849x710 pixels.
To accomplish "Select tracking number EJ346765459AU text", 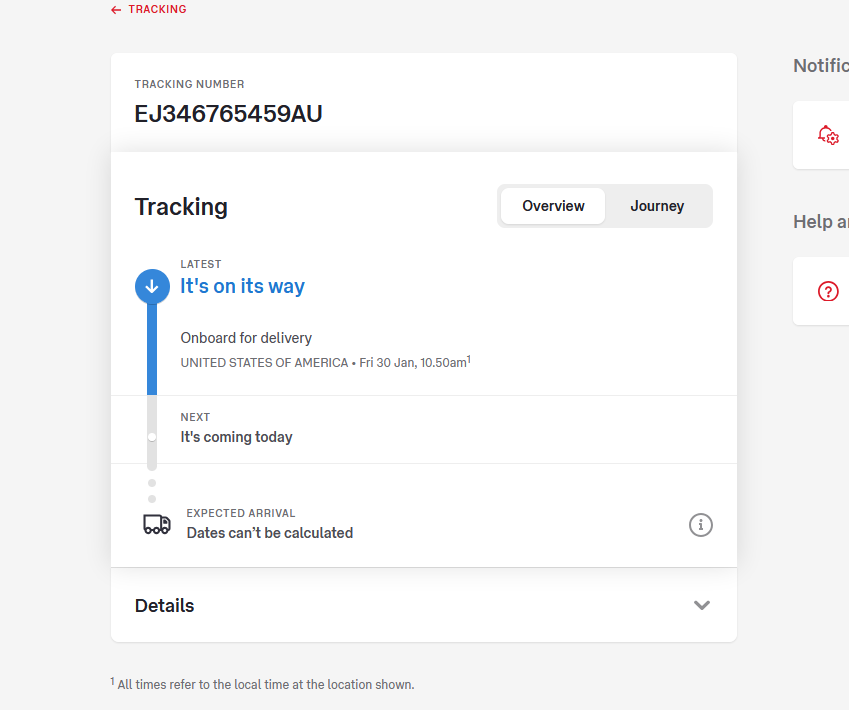I will click(x=228, y=114).
